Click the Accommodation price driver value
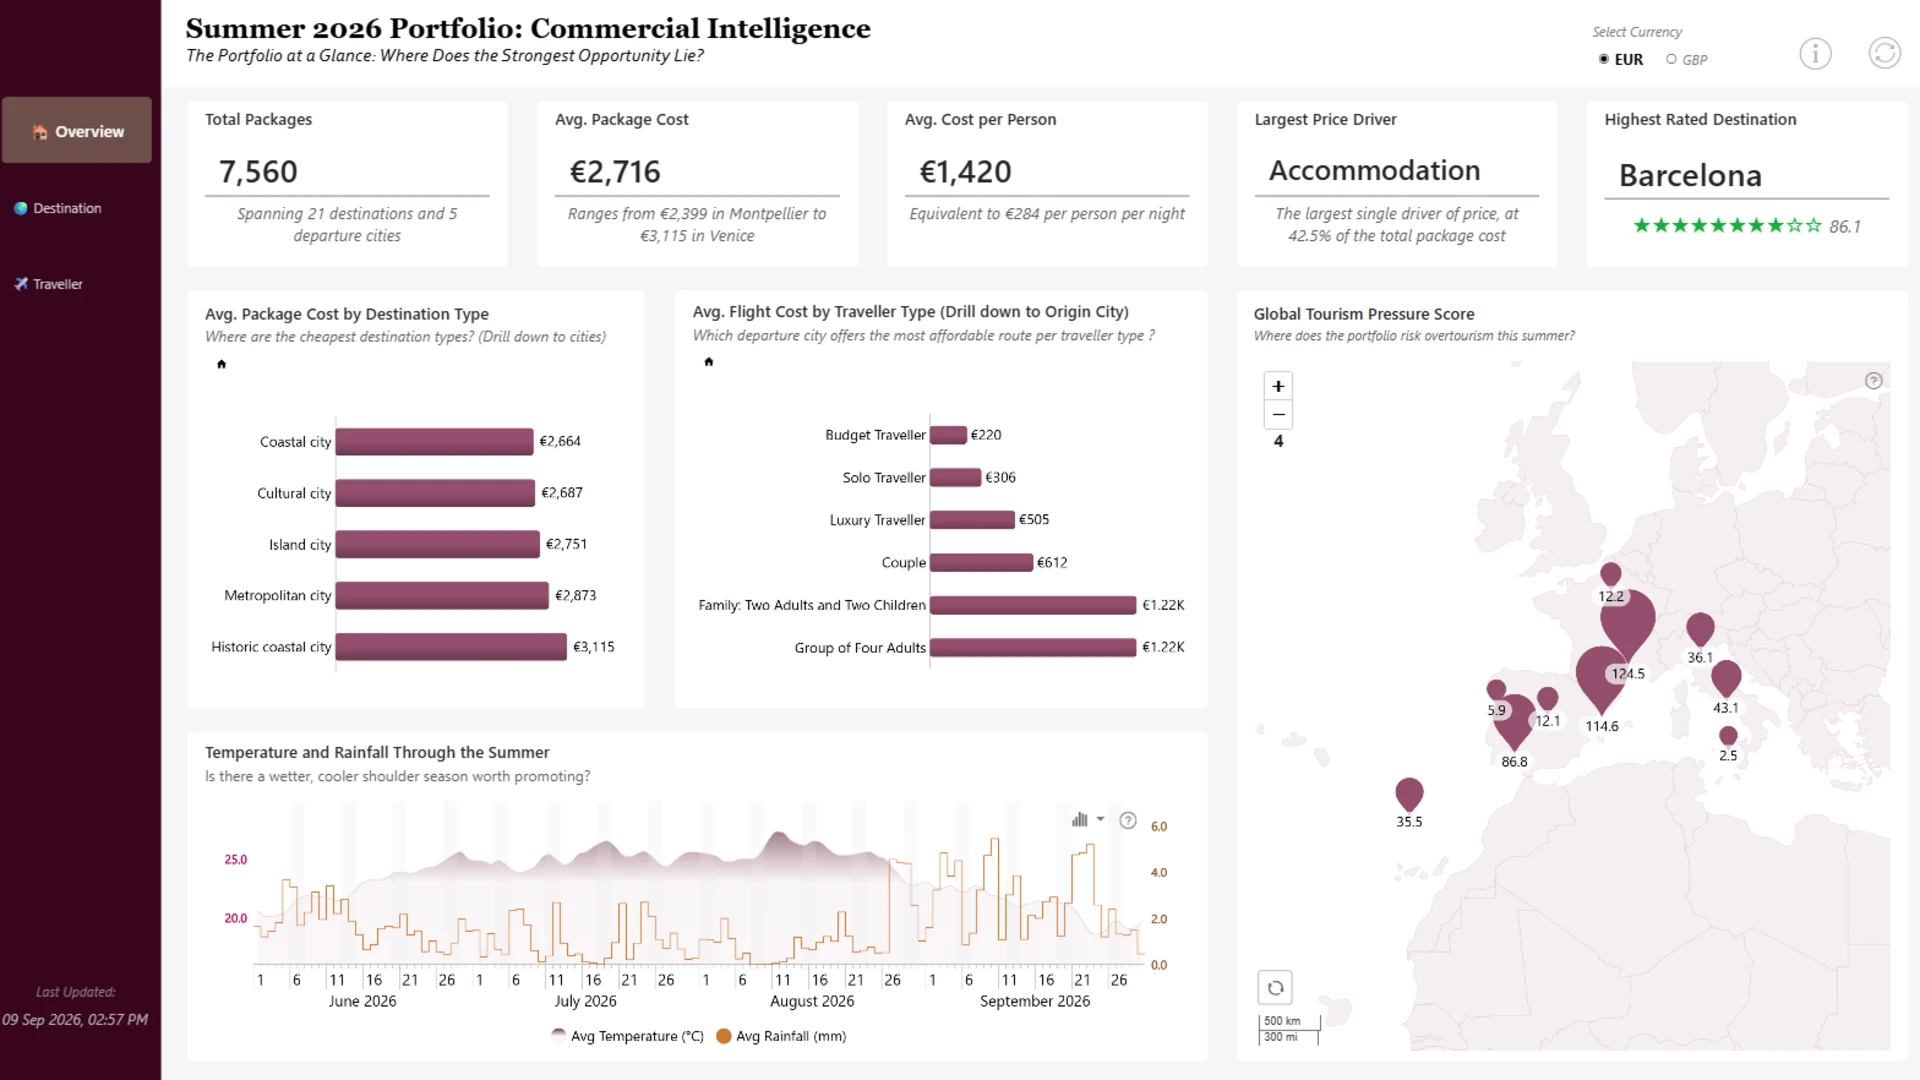Viewport: 1920px width, 1080px height. [x=1374, y=171]
